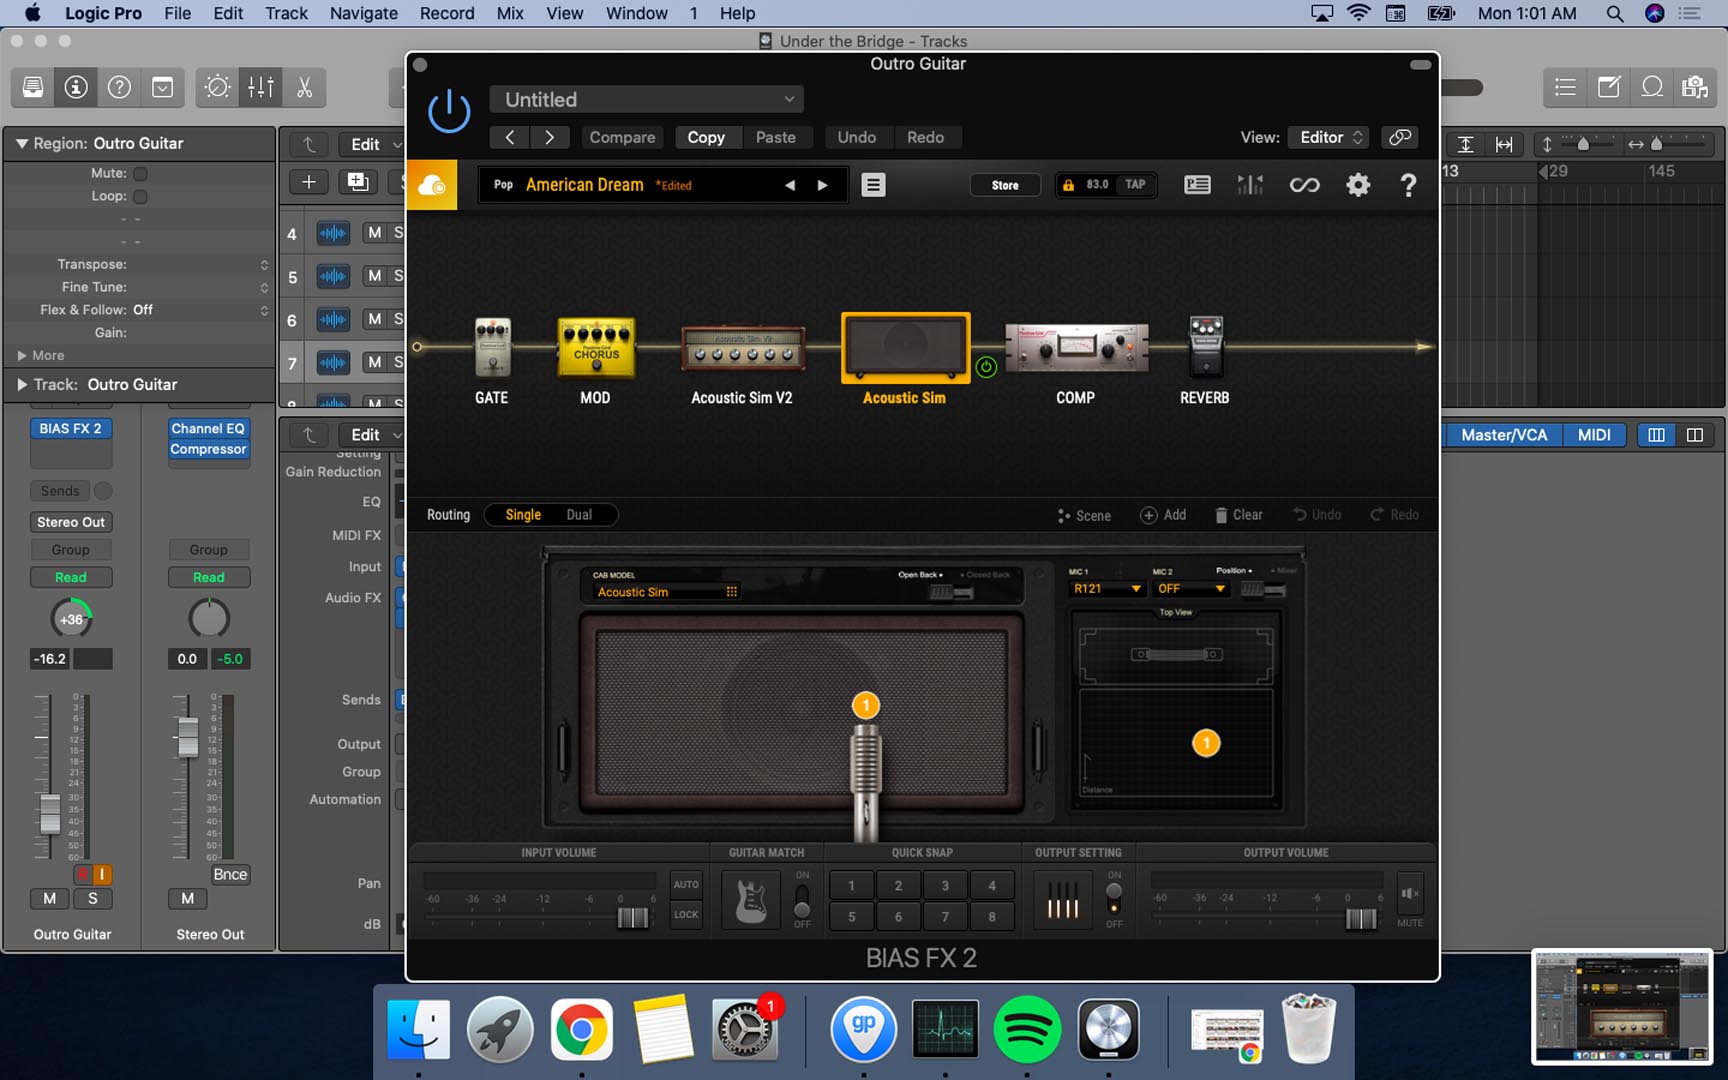Open the Track menu
The image size is (1728, 1080).
point(286,13)
